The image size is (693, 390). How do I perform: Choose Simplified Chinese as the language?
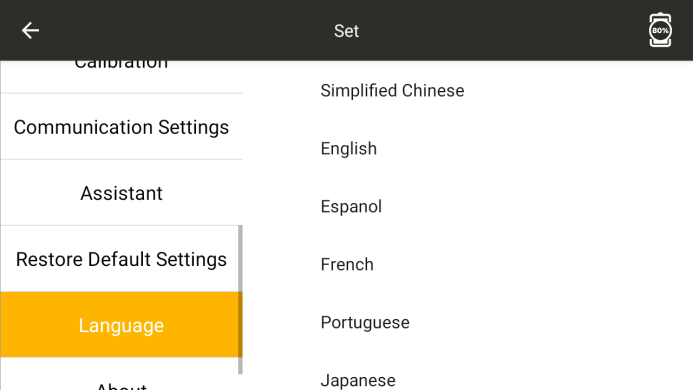[392, 91]
